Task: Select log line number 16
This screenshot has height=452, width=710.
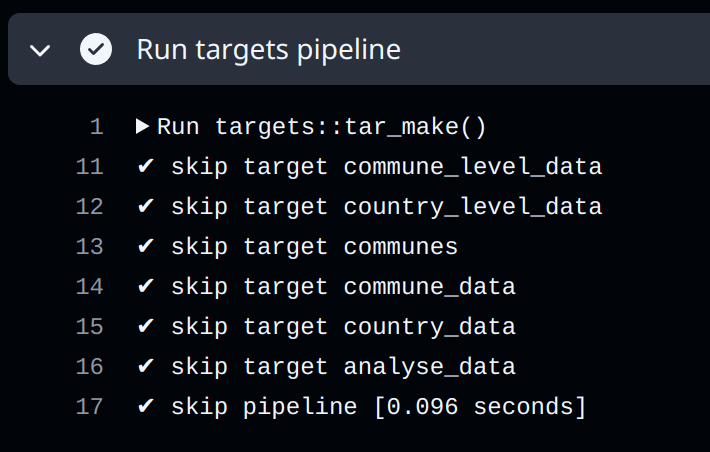Action: (x=90, y=366)
